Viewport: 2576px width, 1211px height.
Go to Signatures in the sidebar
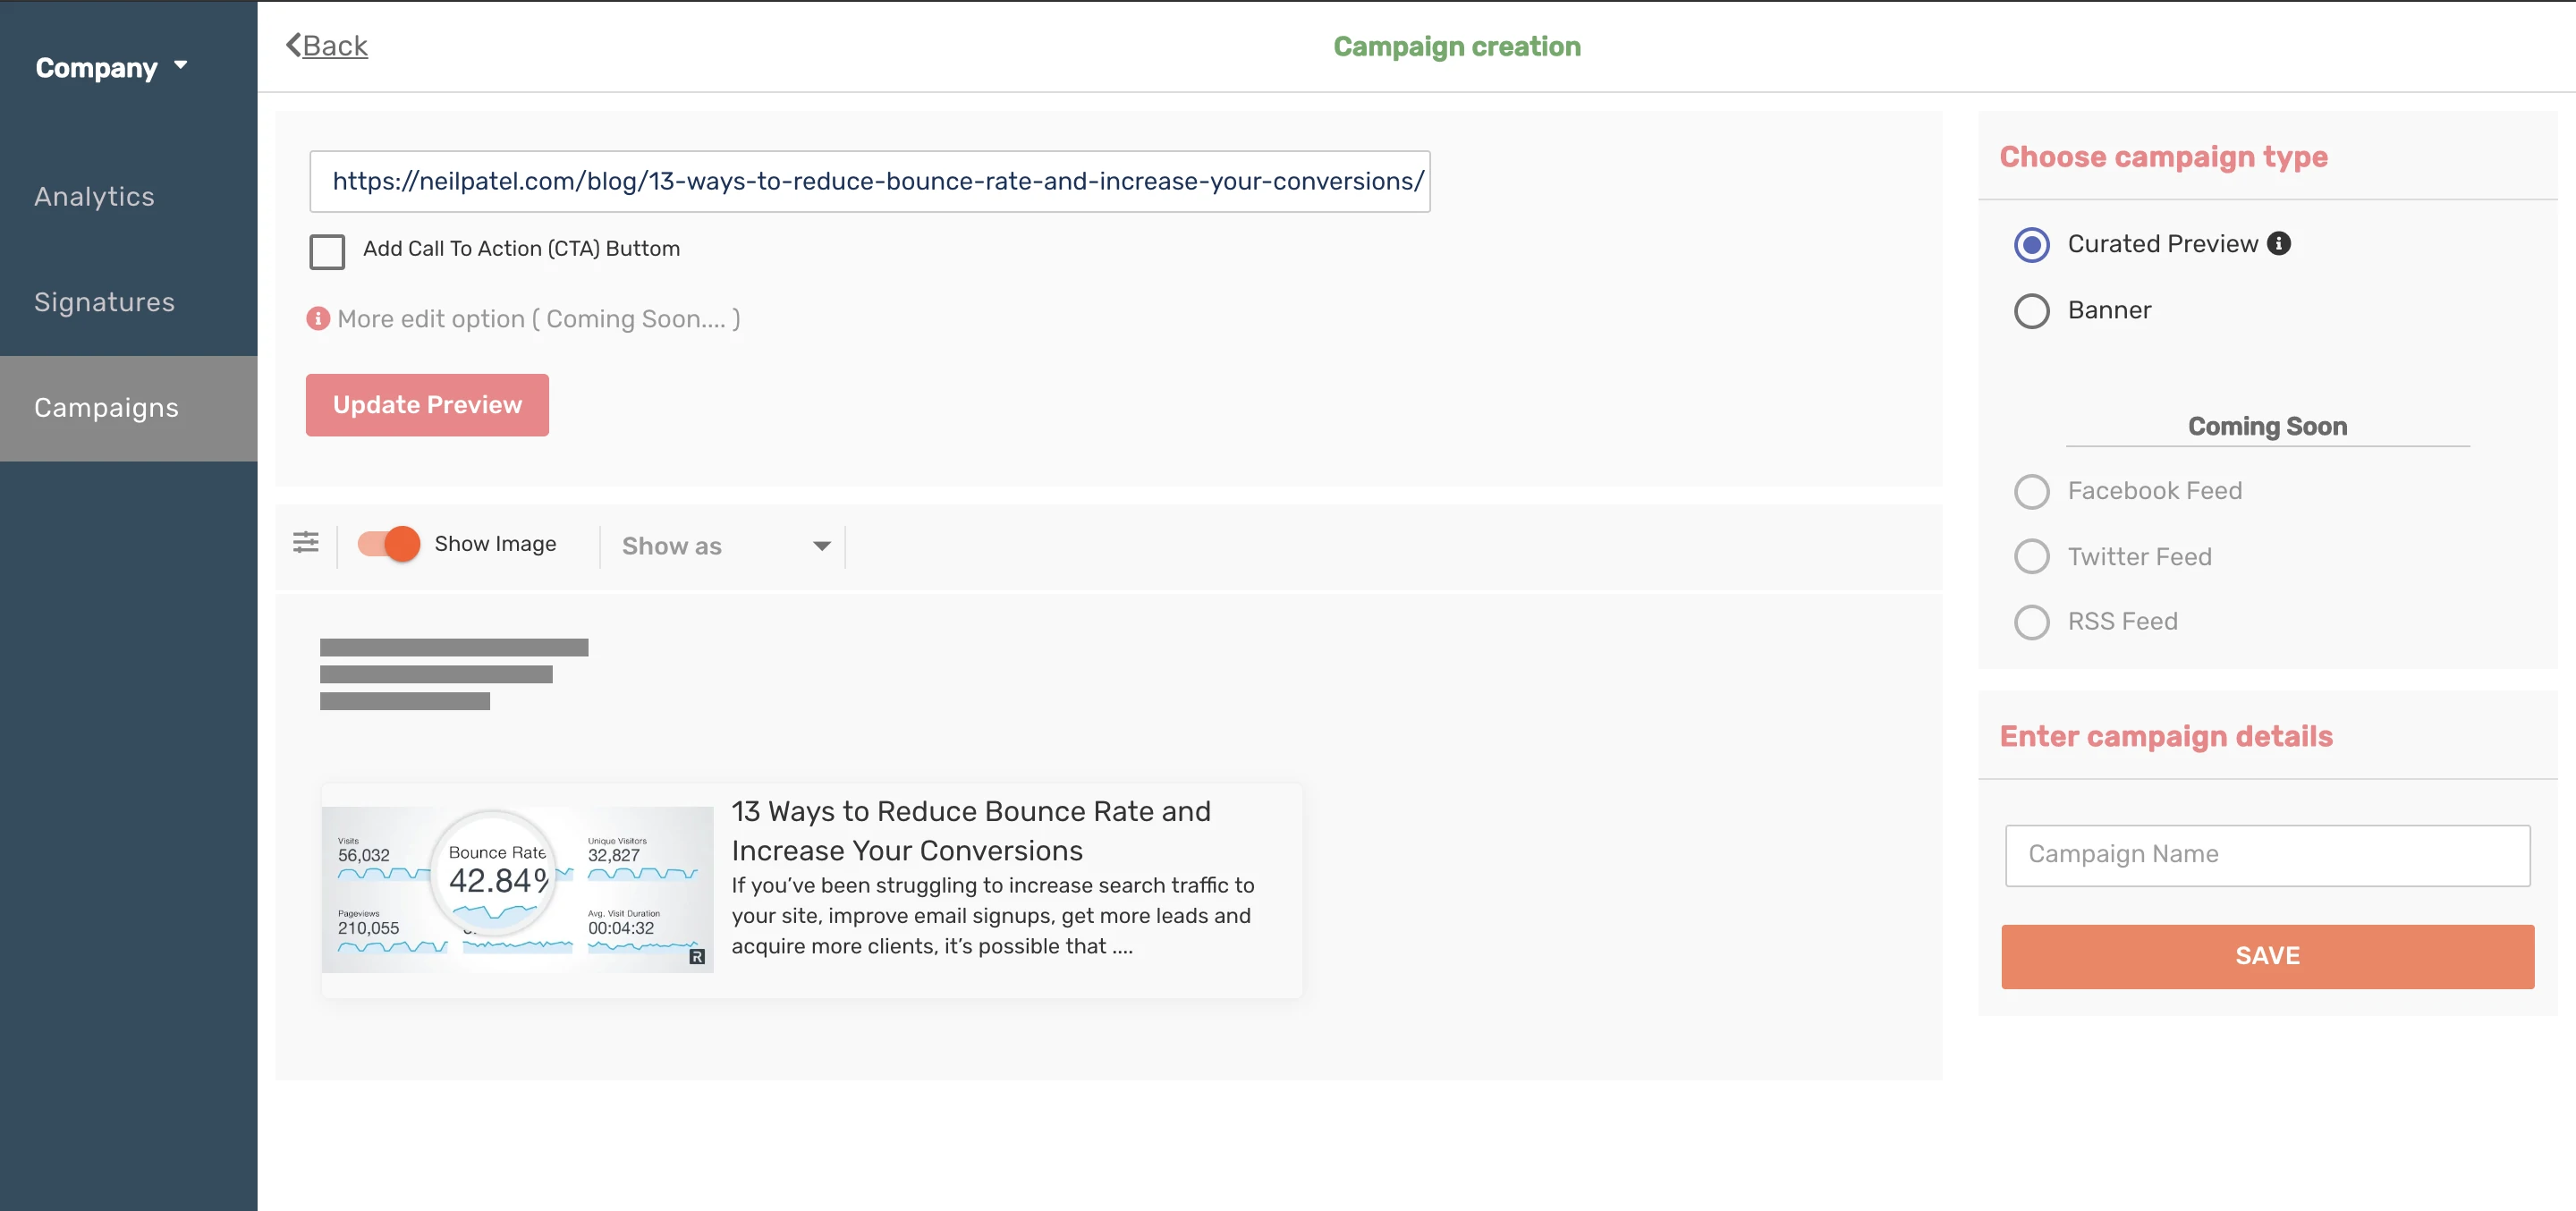[104, 302]
